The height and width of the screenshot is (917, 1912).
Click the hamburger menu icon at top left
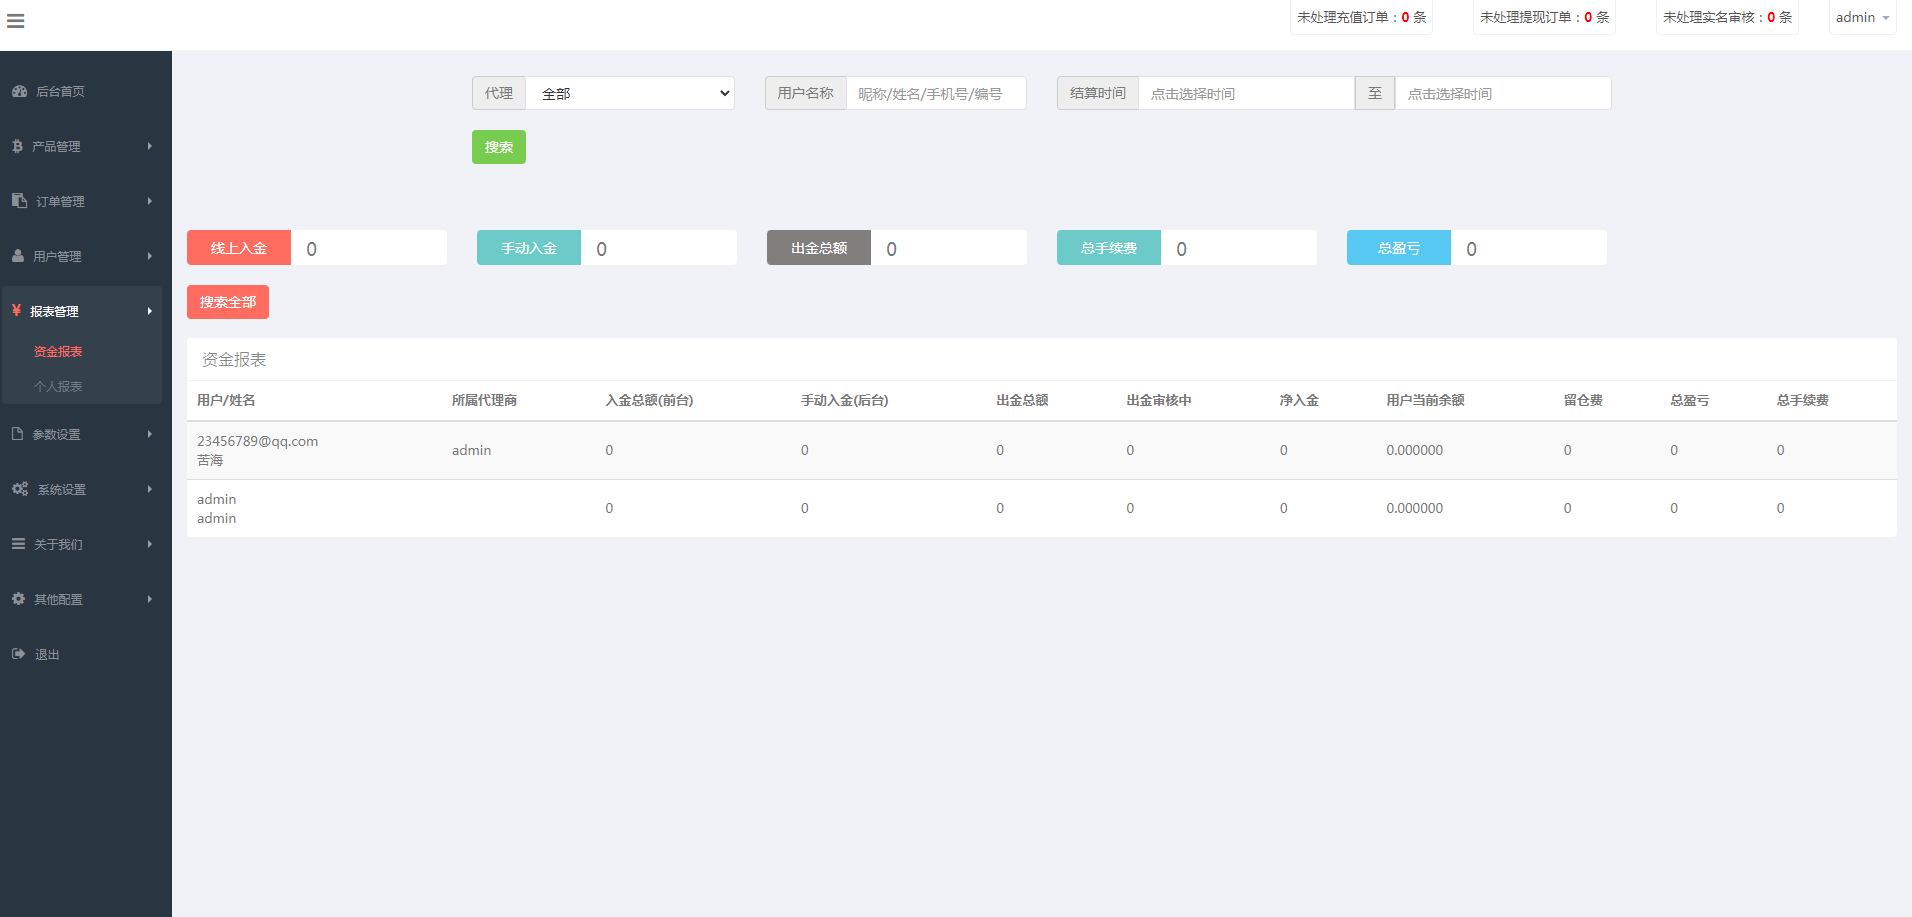[x=15, y=21]
